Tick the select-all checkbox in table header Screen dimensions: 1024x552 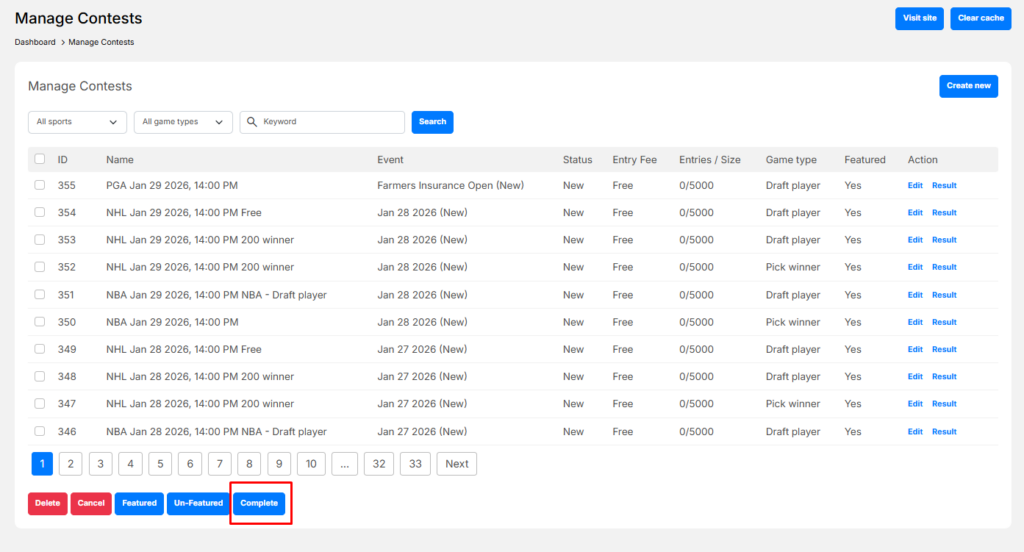click(x=40, y=159)
